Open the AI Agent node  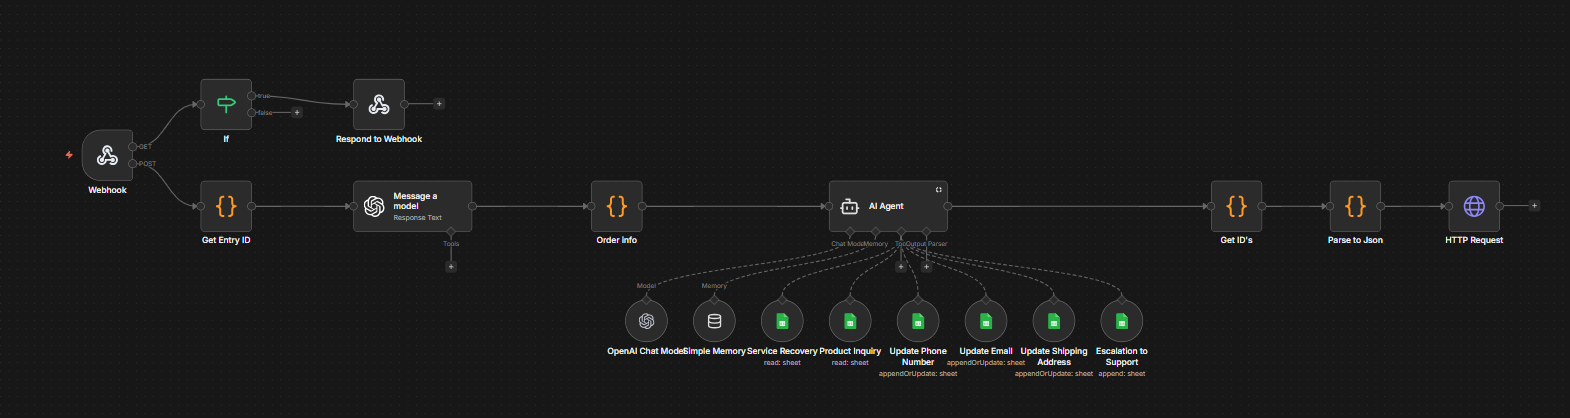pos(887,206)
